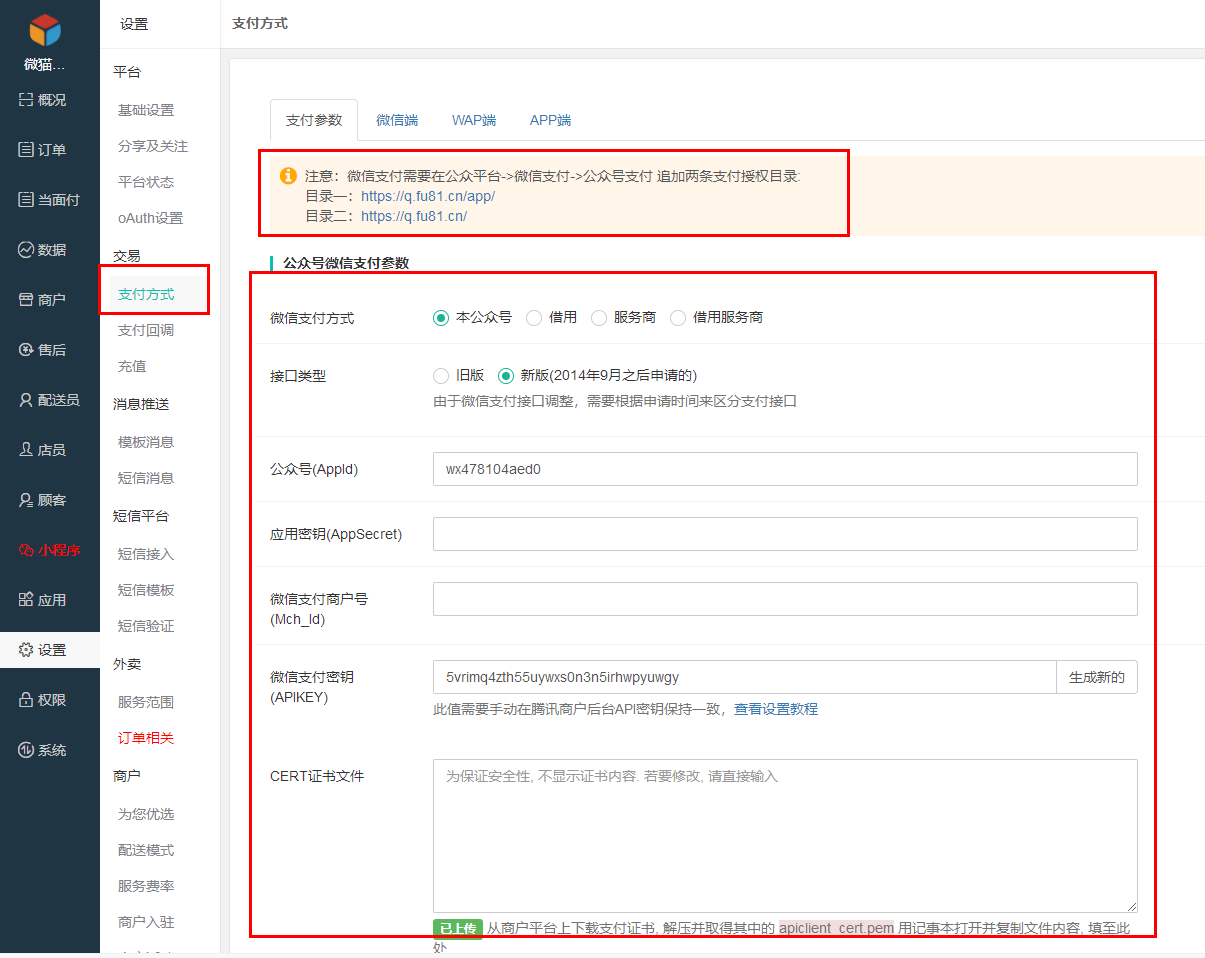Open 短信接入 in settings menu

click(x=146, y=554)
